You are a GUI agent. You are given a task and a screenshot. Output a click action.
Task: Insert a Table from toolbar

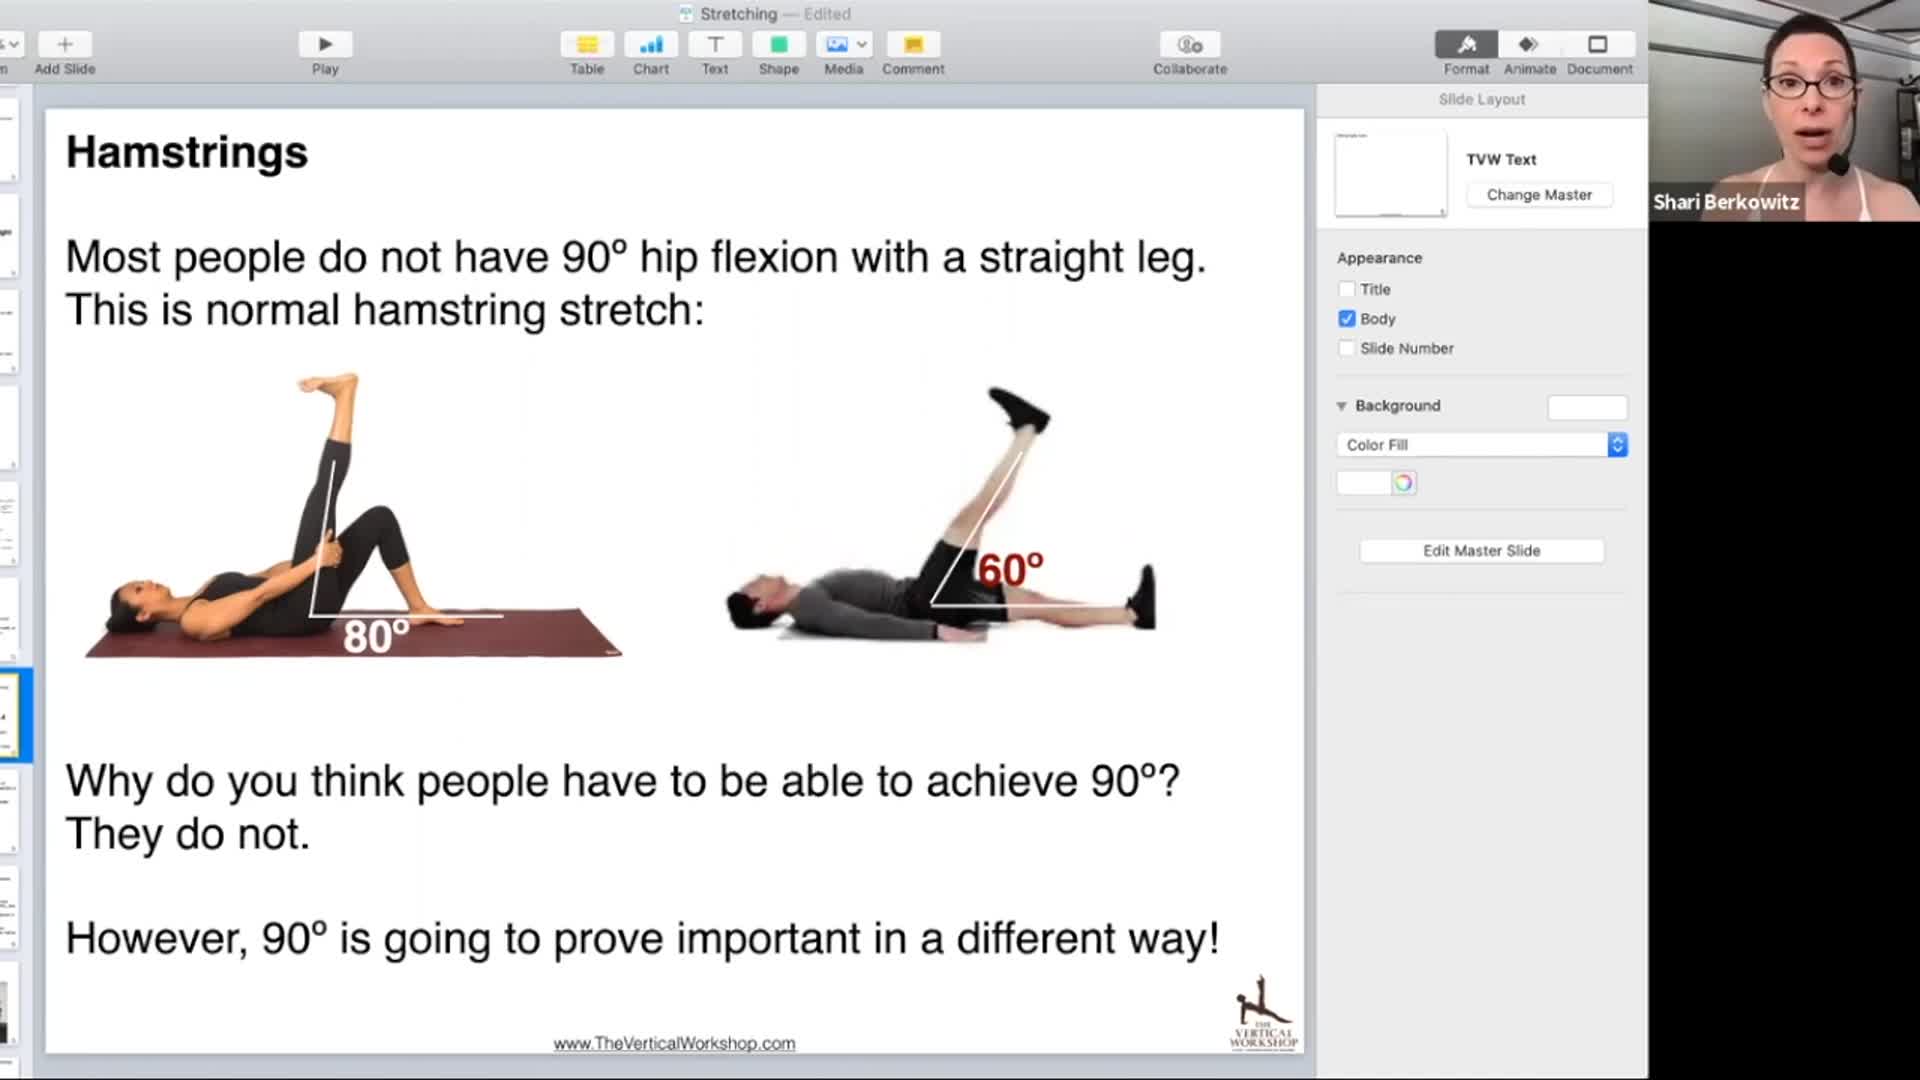pyautogui.click(x=587, y=45)
